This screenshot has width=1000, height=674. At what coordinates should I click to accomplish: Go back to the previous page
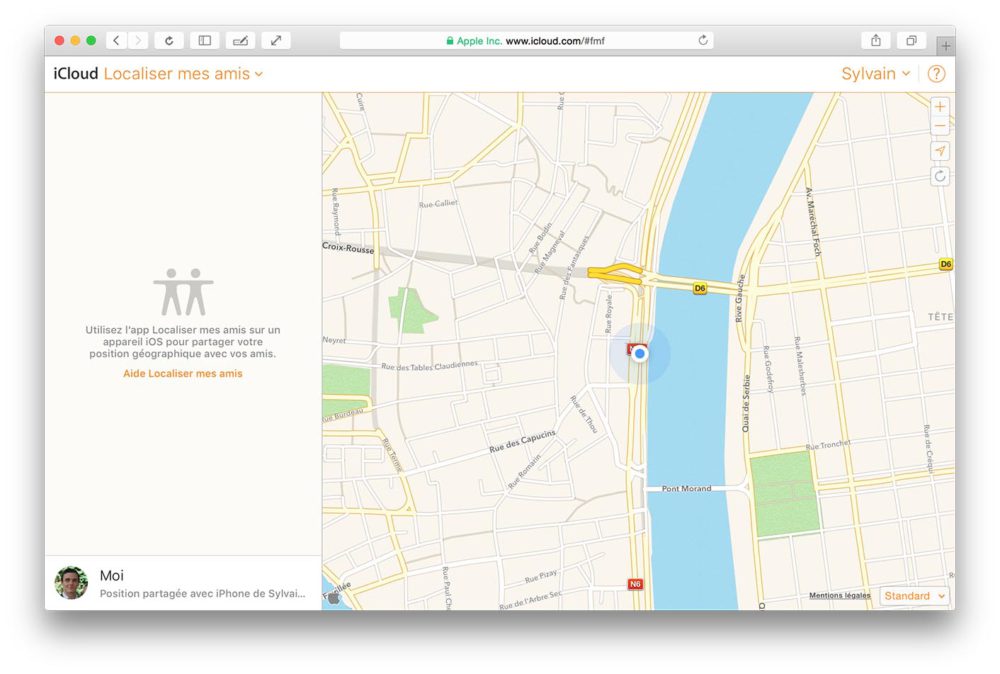click(x=116, y=40)
